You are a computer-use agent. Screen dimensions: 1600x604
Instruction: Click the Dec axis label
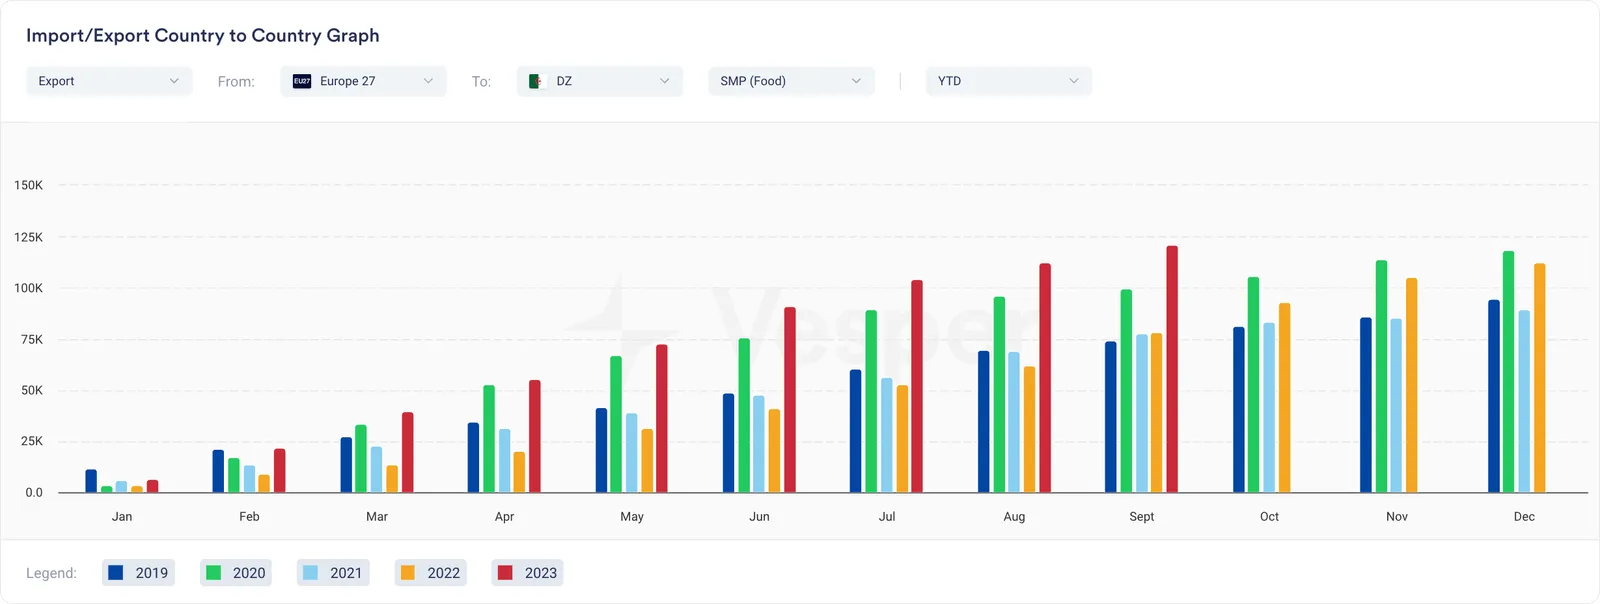coord(1524,517)
